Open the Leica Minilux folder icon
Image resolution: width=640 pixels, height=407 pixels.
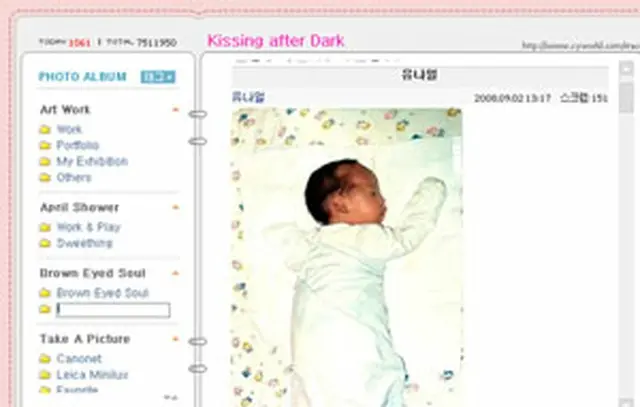click(x=45, y=375)
